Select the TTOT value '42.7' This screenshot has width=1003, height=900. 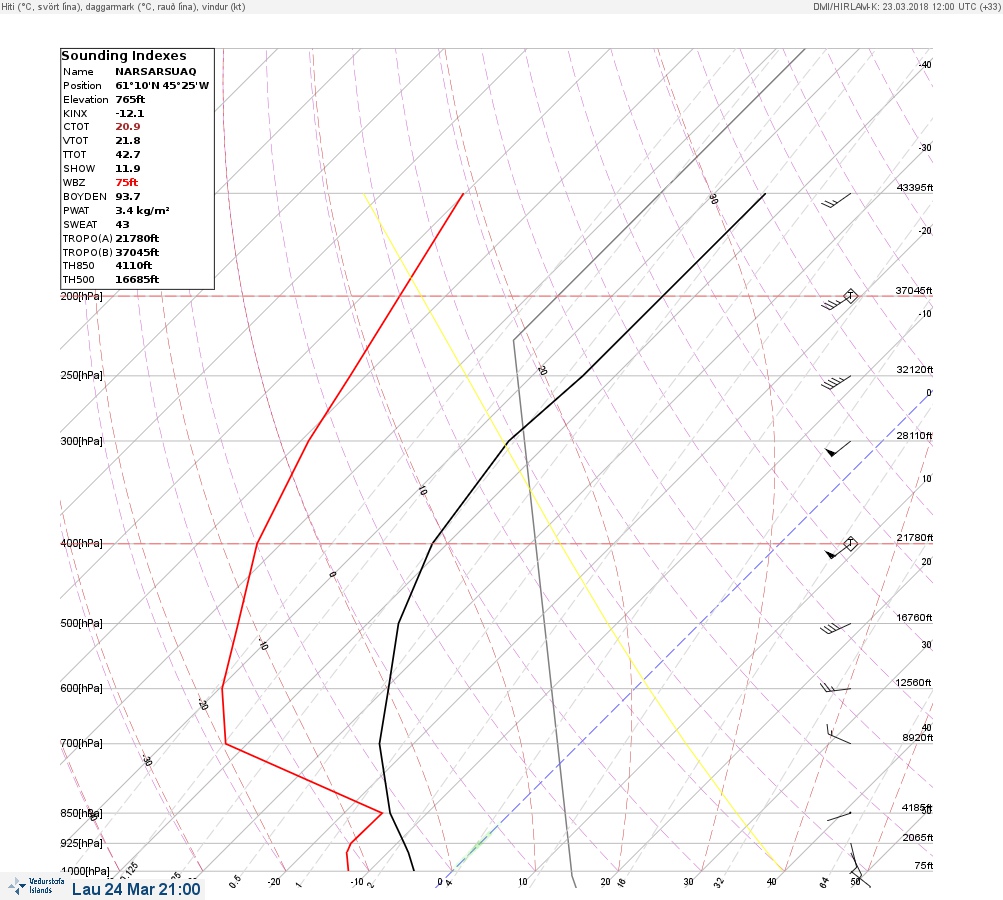[127, 155]
